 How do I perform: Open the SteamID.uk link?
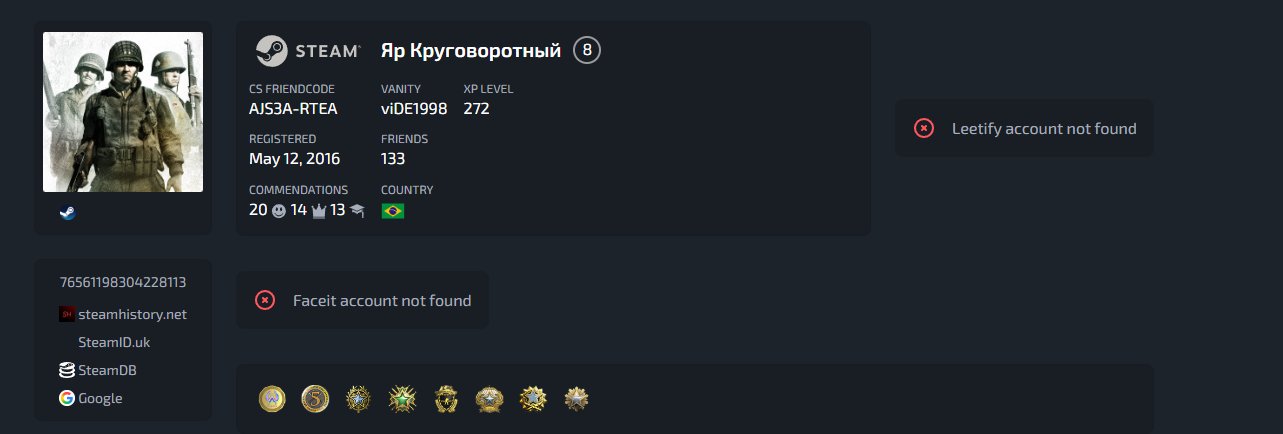113,342
